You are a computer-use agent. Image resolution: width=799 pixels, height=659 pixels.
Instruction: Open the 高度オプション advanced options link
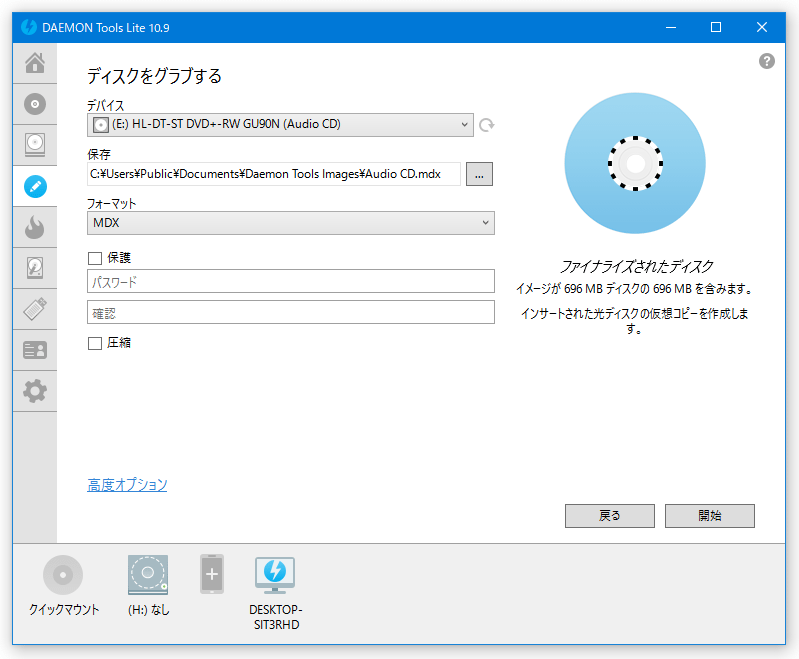coord(127,485)
